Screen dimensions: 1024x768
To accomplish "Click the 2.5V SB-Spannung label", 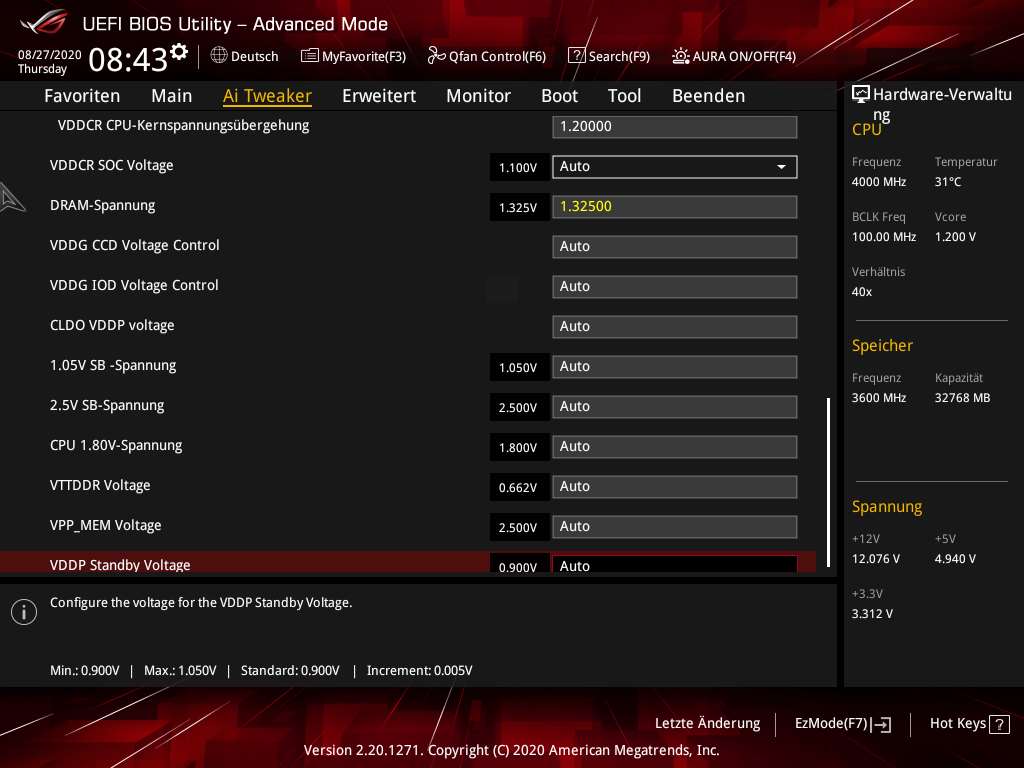I will [107, 406].
